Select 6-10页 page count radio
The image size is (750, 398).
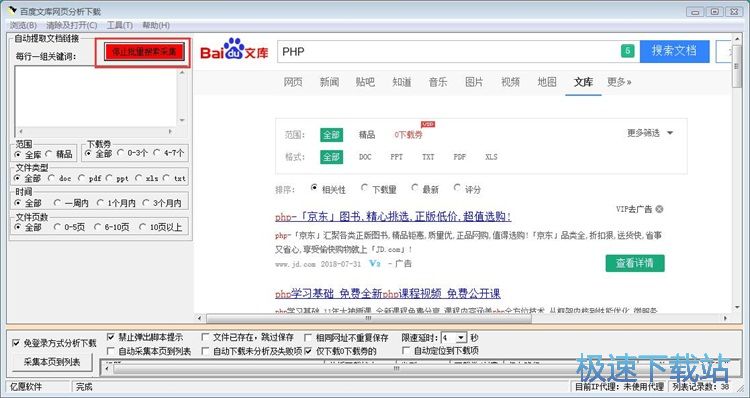[111, 227]
